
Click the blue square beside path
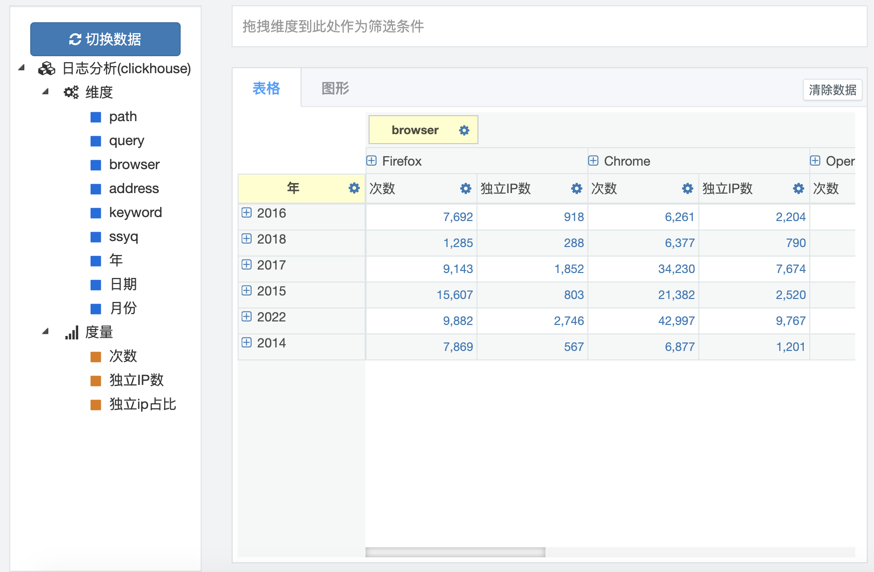coord(96,117)
